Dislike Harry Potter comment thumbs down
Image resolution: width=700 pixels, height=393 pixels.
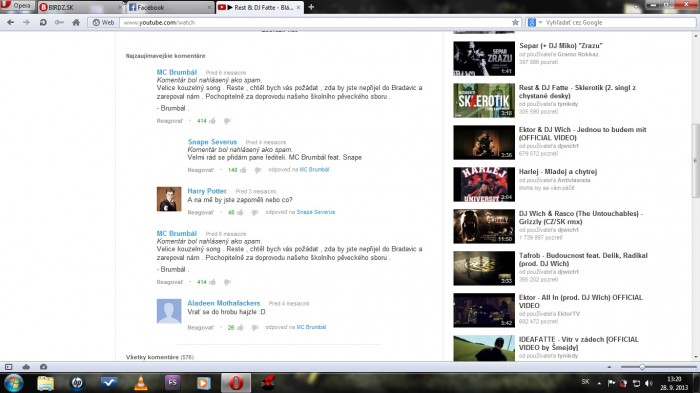[254, 213]
